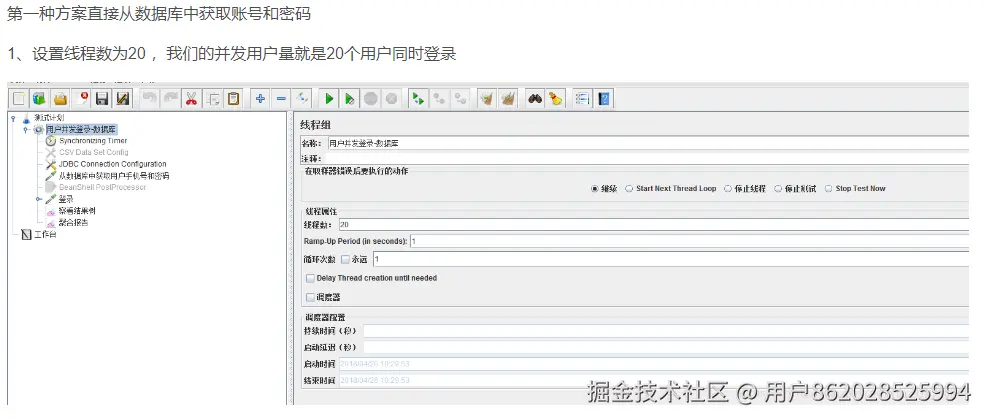Enable Delay Thread creation until needed
This screenshot has width=985, height=419.
310,278
